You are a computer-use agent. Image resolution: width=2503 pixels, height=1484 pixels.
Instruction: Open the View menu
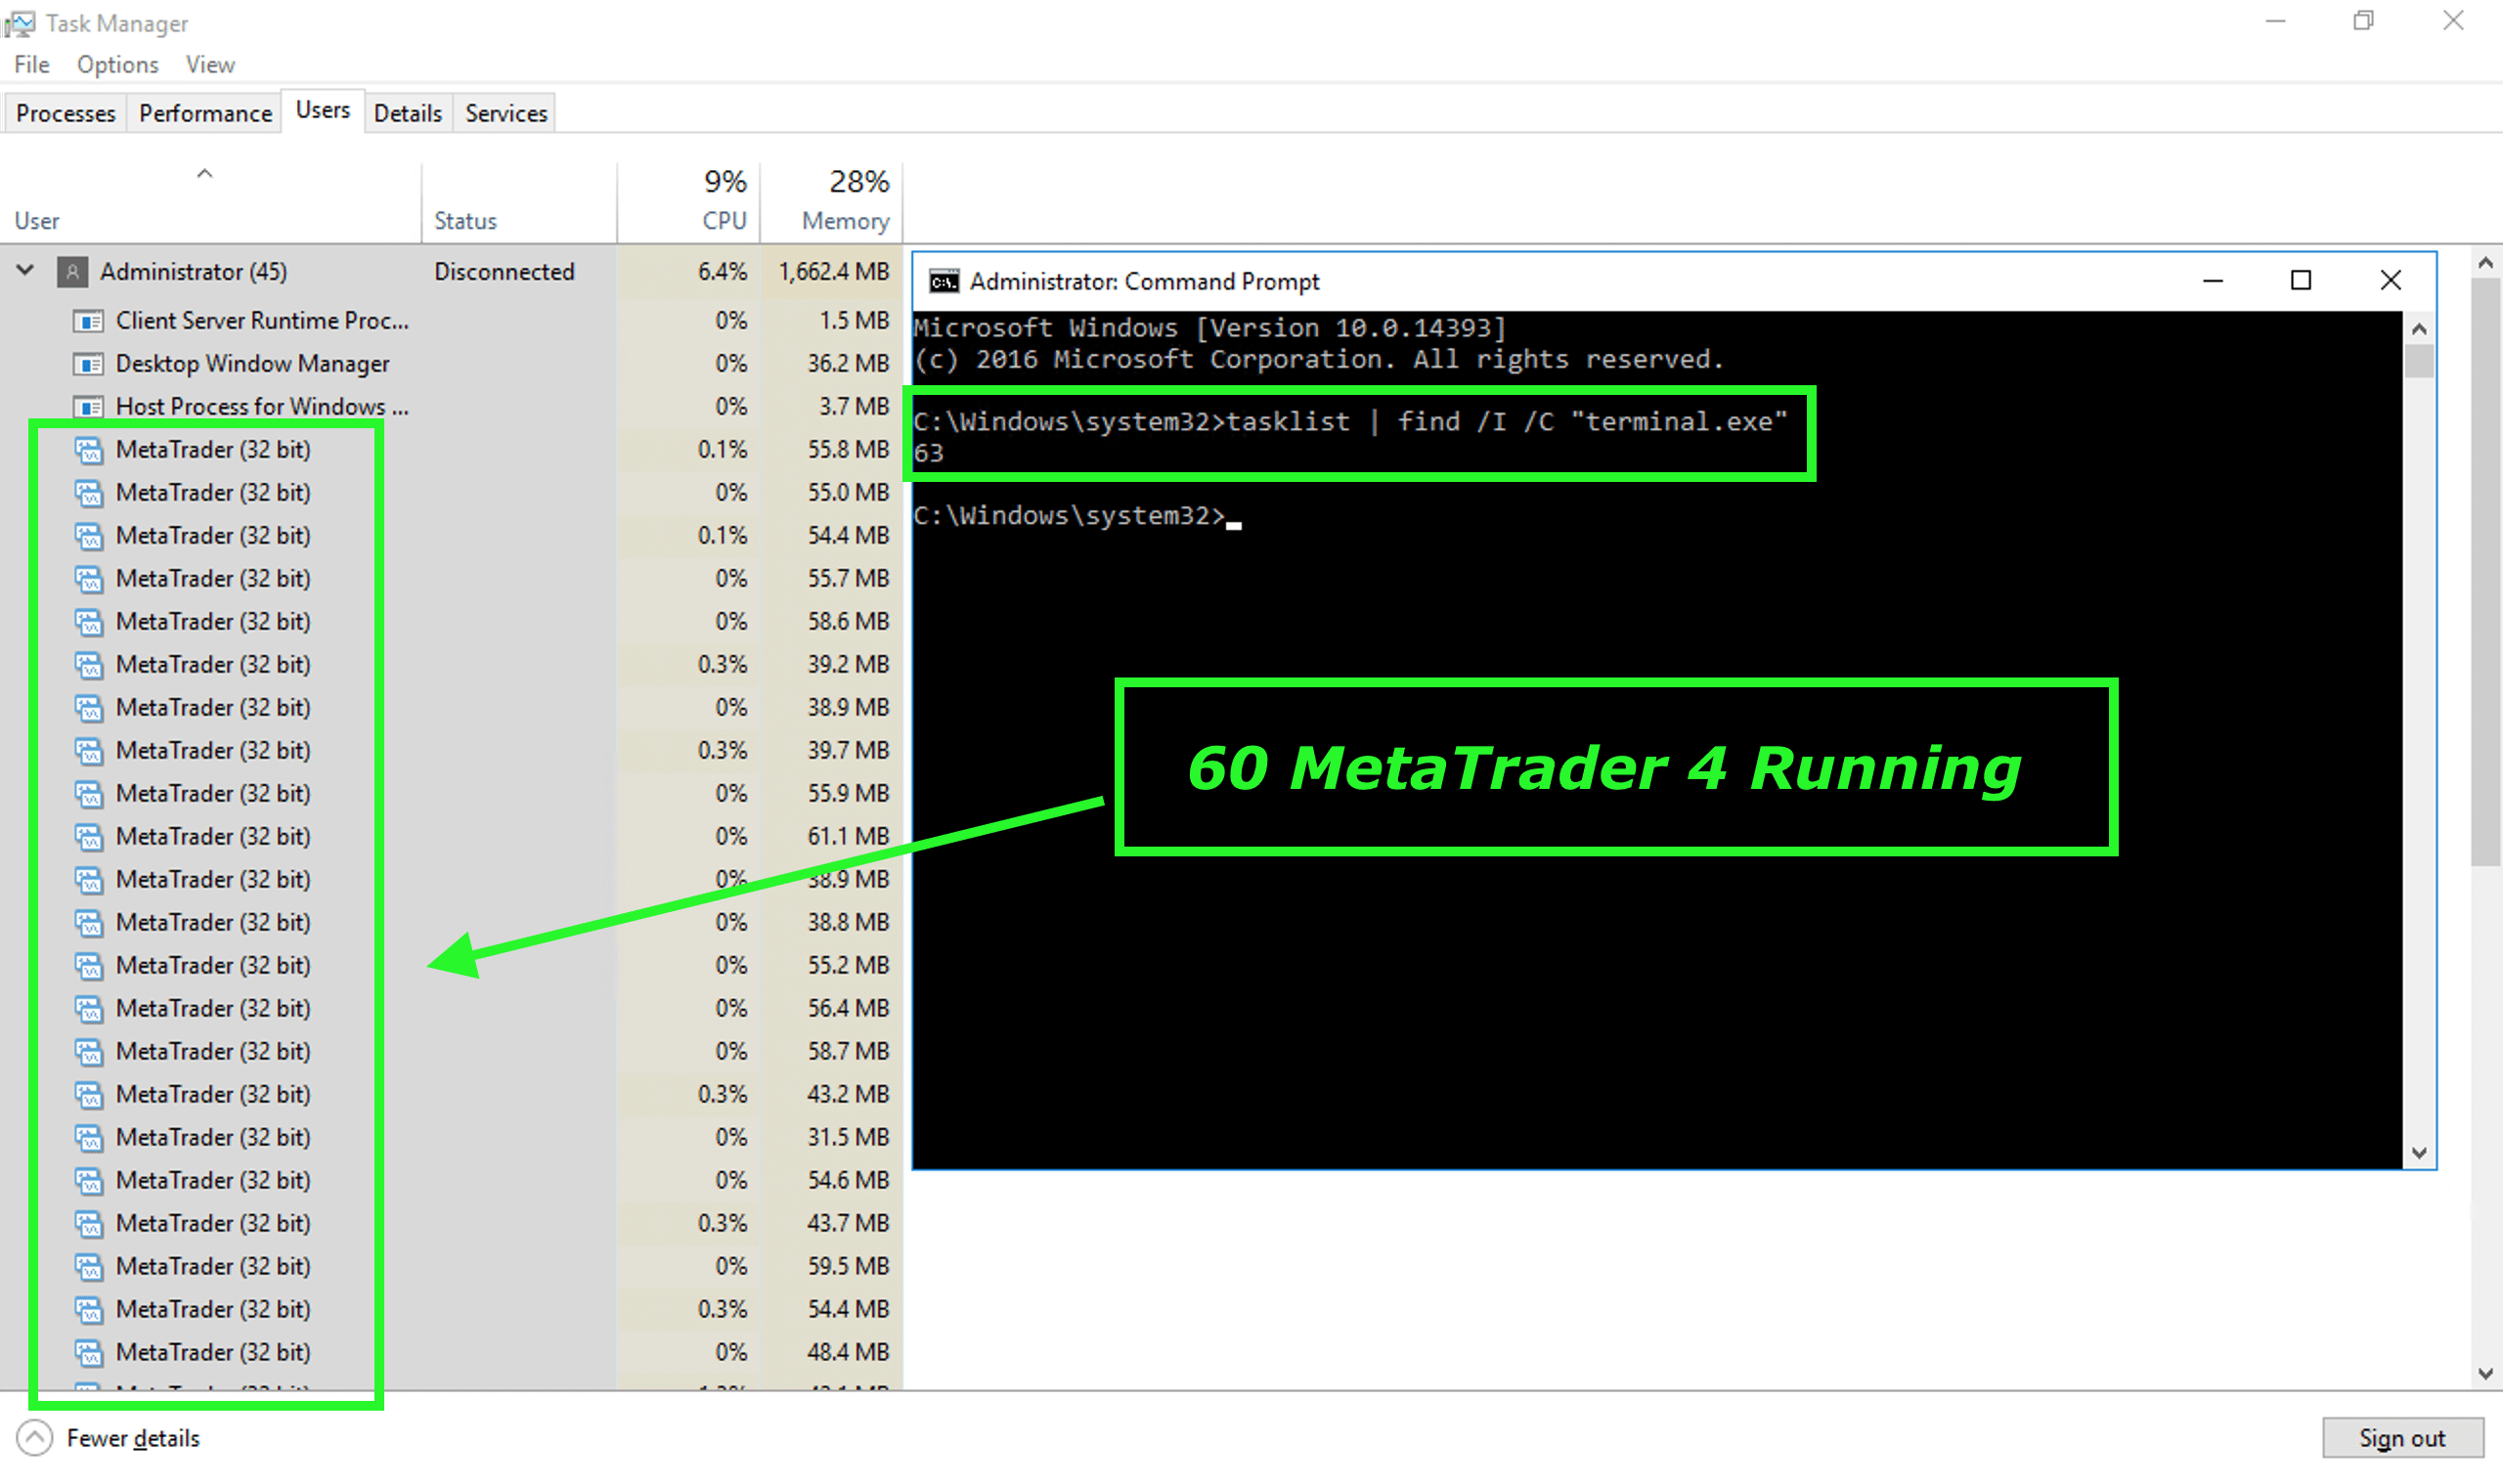(x=210, y=65)
